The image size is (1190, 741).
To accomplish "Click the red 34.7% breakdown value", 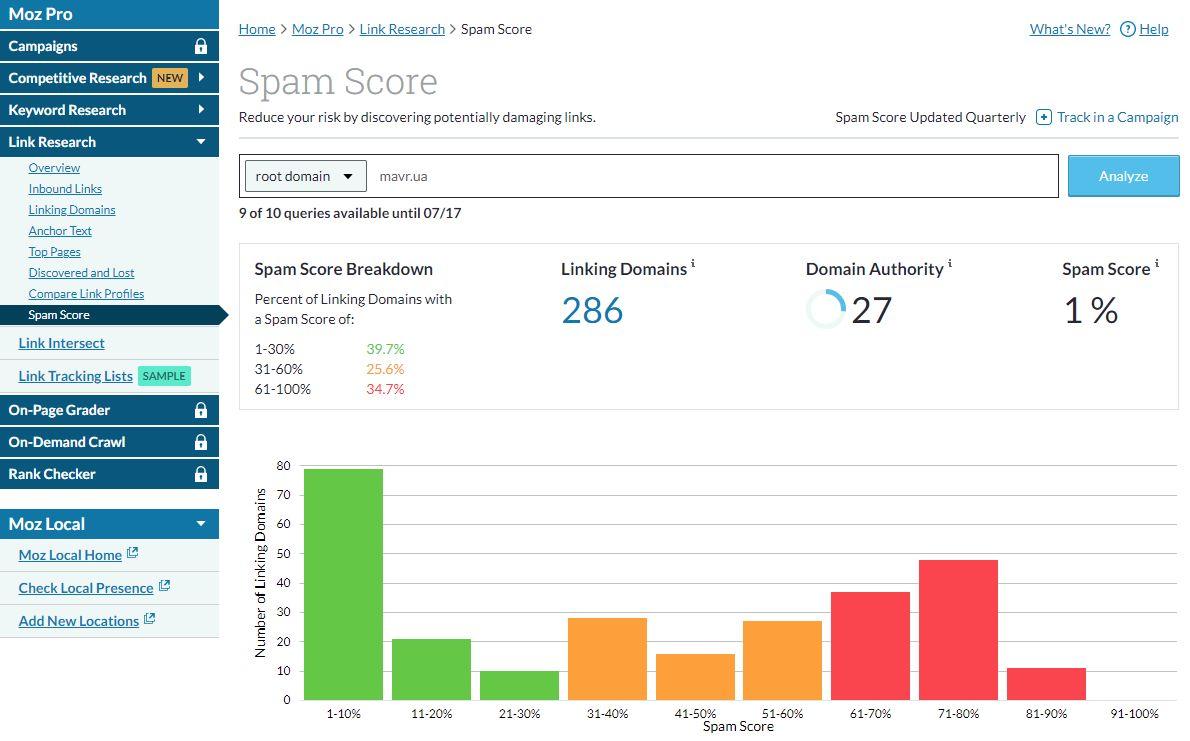I will pyautogui.click(x=385, y=389).
